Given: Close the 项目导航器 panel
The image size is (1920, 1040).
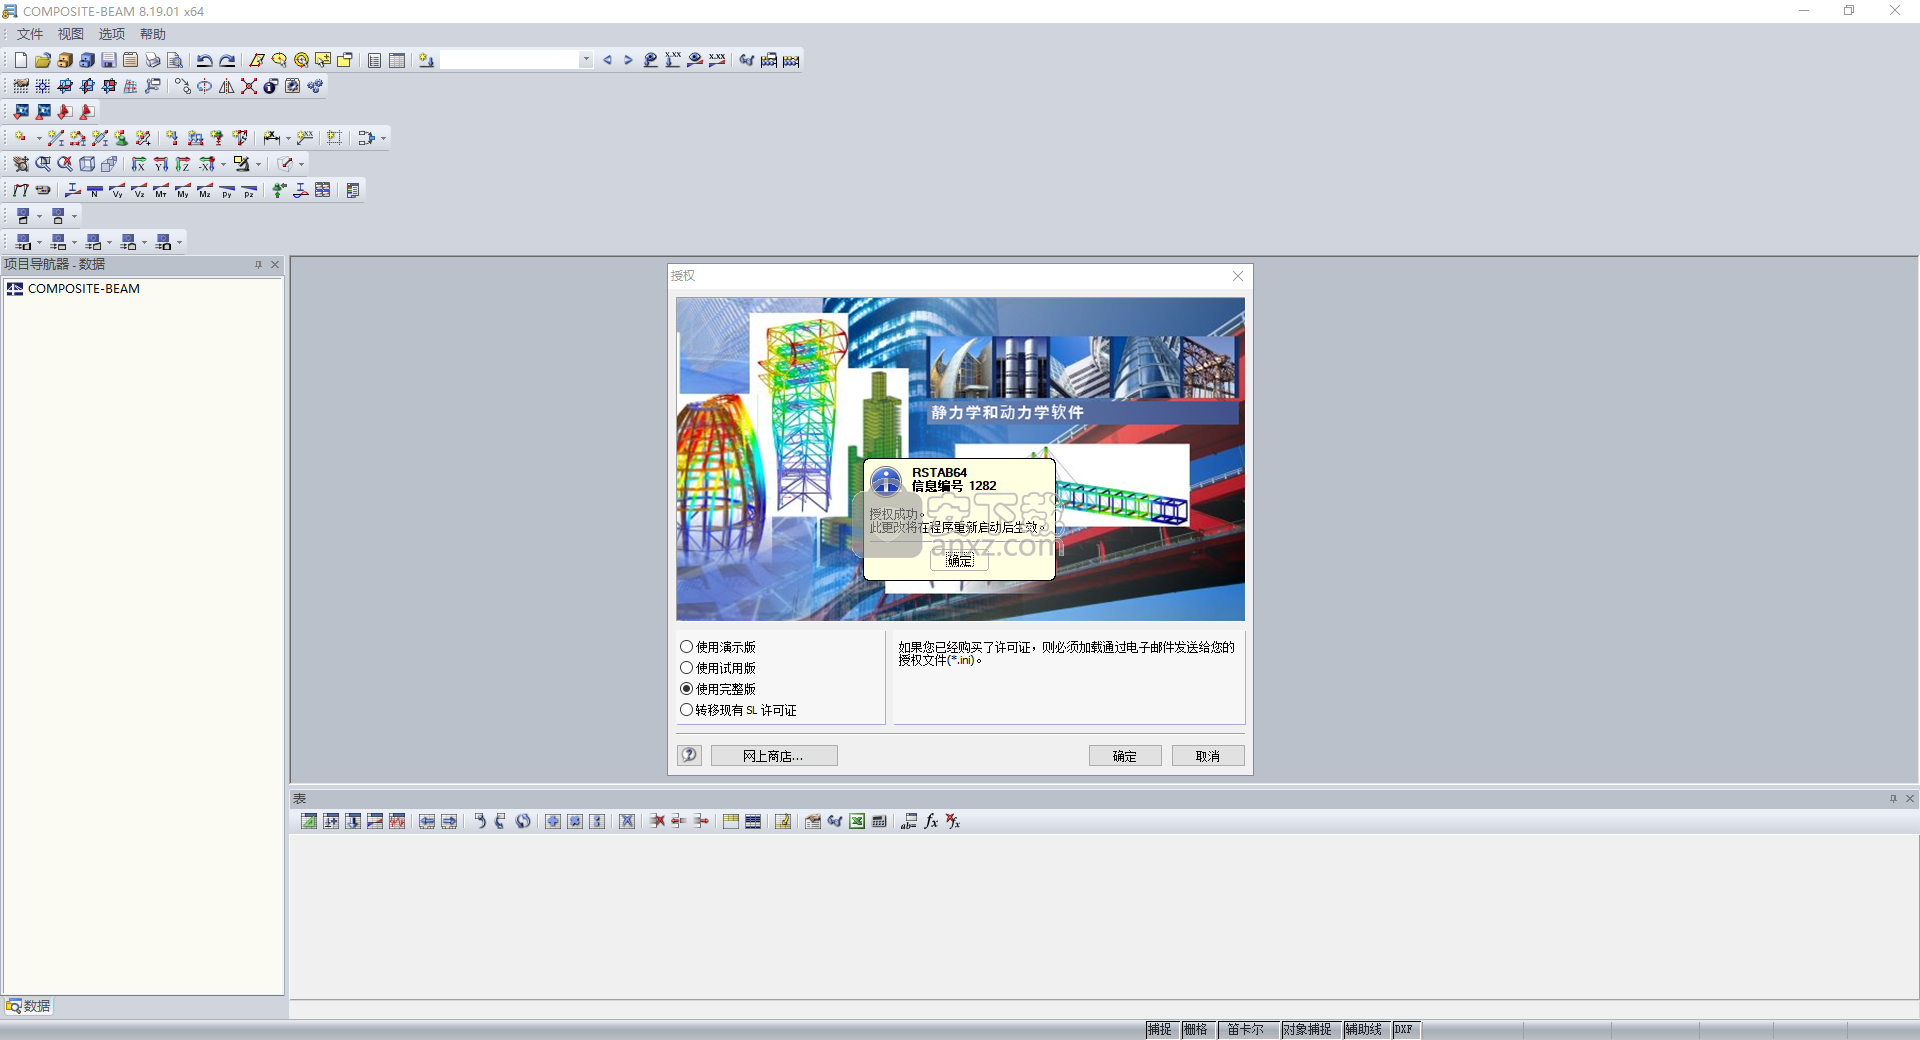Looking at the screenshot, I should coord(275,264).
